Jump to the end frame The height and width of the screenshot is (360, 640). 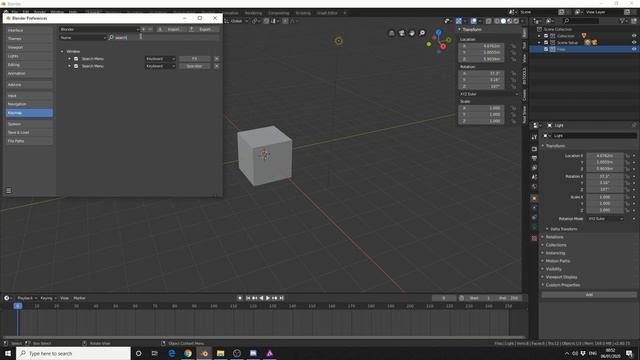(x=281, y=298)
